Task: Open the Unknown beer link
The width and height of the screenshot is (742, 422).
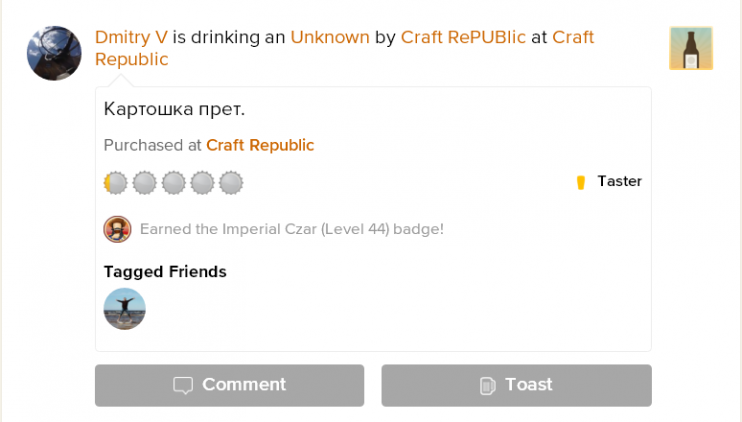Action: pyautogui.click(x=330, y=37)
